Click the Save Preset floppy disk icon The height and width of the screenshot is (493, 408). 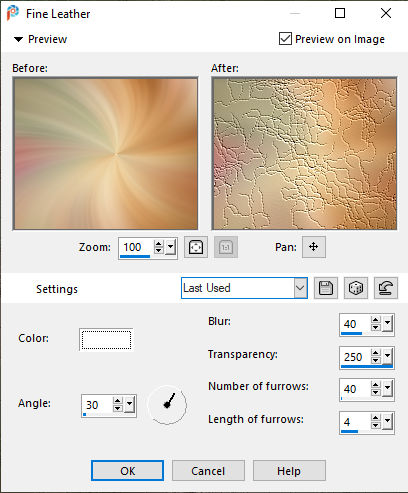[x=326, y=288]
